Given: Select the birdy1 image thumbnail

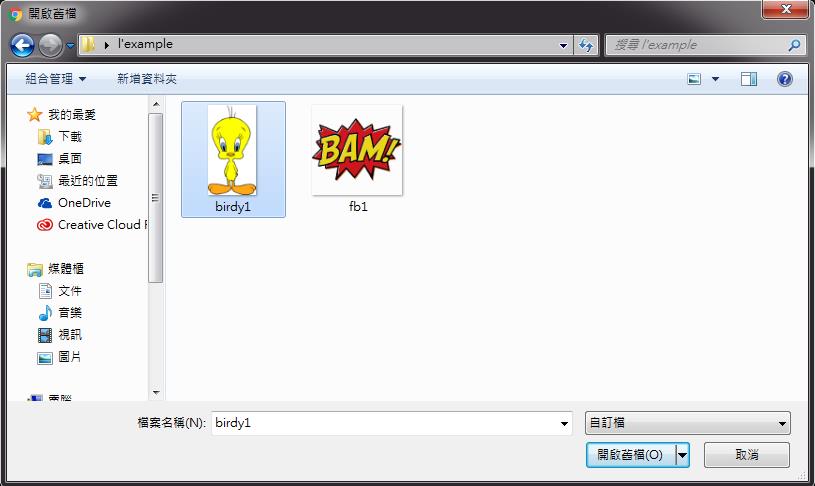Looking at the screenshot, I should pos(232,150).
